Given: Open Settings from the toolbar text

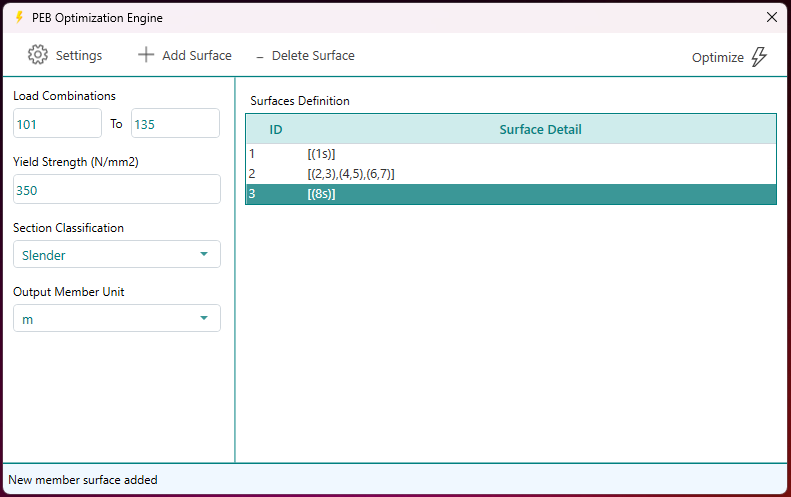Looking at the screenshot, I should coord(78,56).
